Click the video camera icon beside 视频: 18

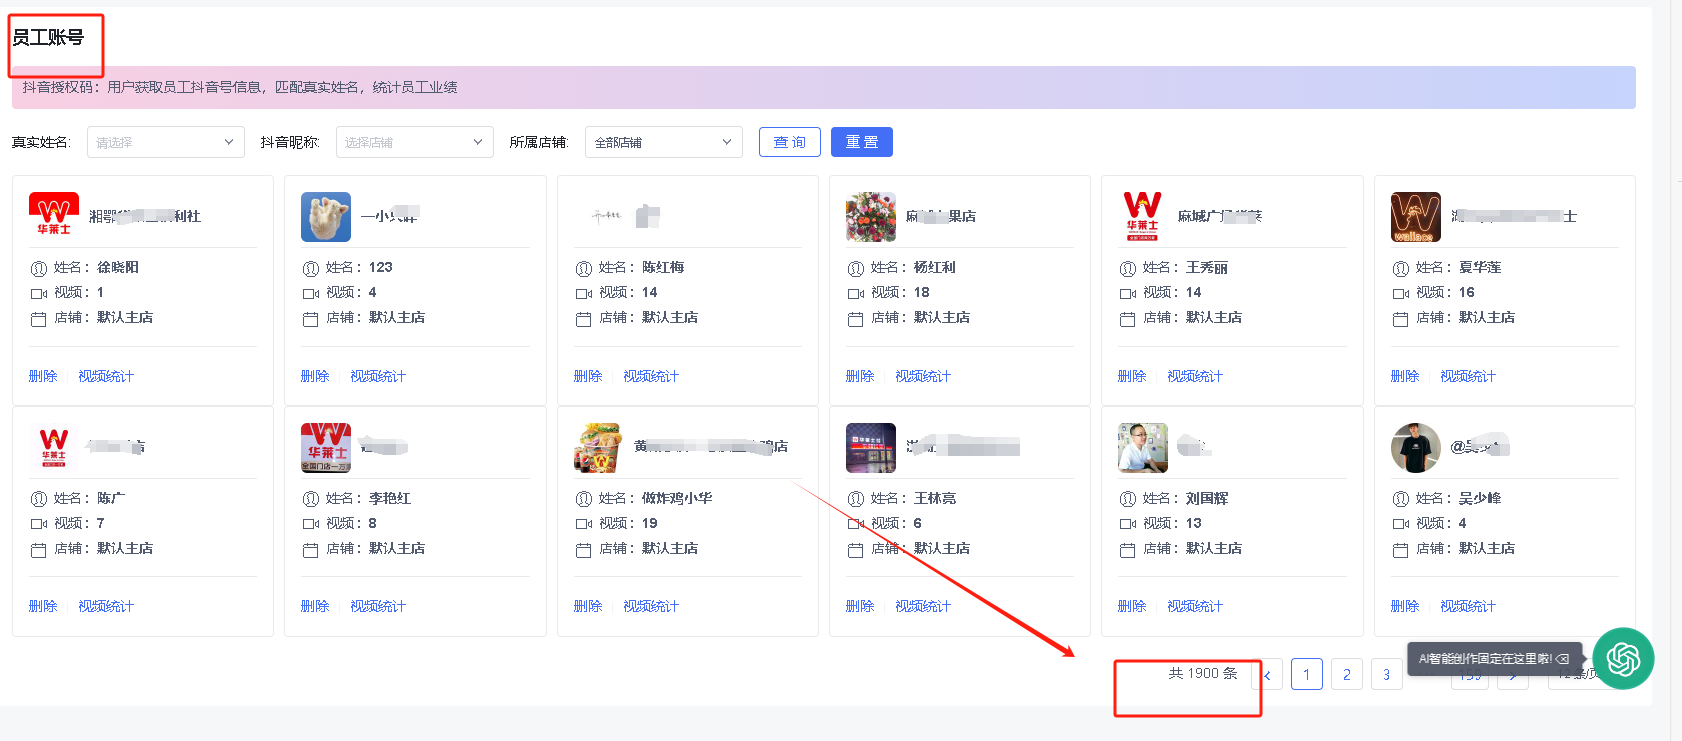[856, 293]
